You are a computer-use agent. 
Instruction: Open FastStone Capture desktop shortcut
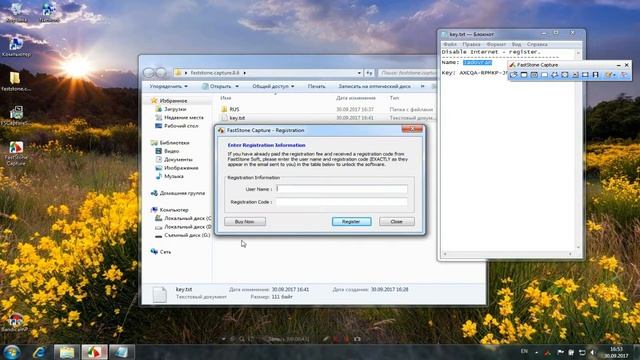16,153
